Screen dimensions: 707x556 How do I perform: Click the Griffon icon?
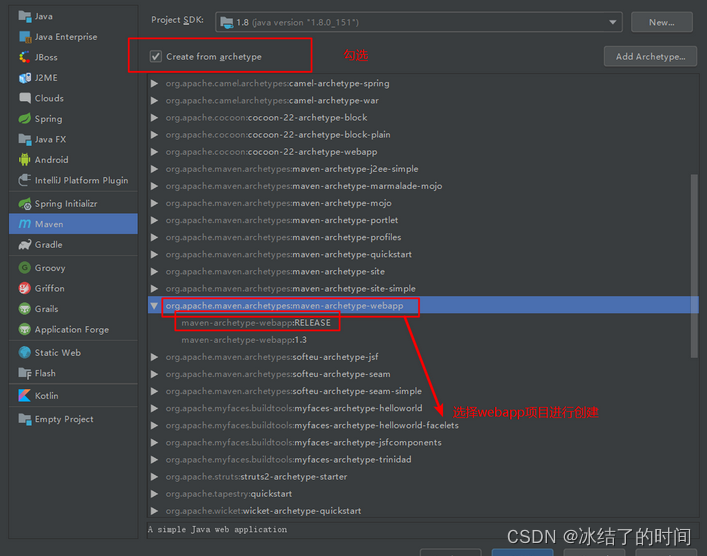(x=25, y=288)
